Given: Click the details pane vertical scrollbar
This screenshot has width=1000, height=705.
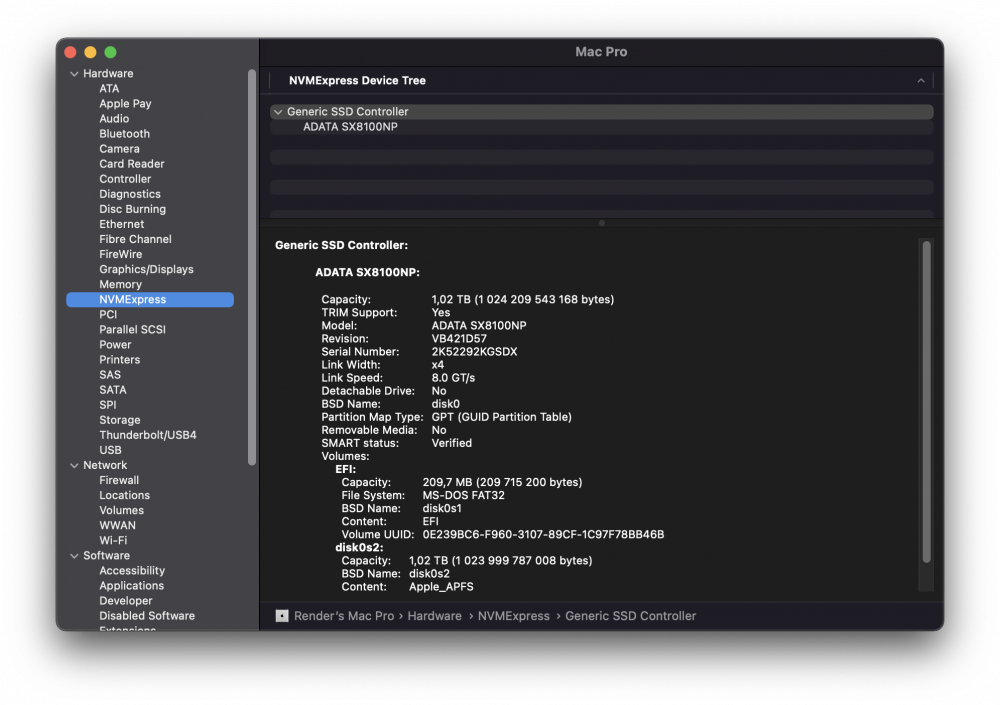Looking at the screenshot, I should pos(926,402).
